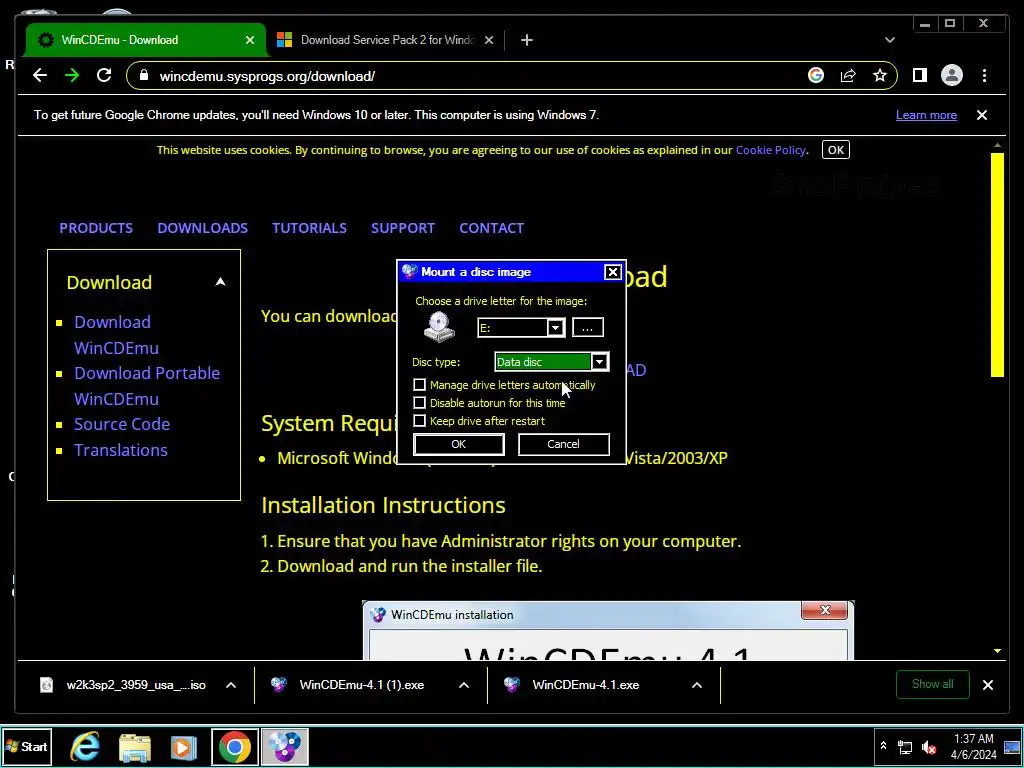Cancel the Mount a disc image dialog

564,444
